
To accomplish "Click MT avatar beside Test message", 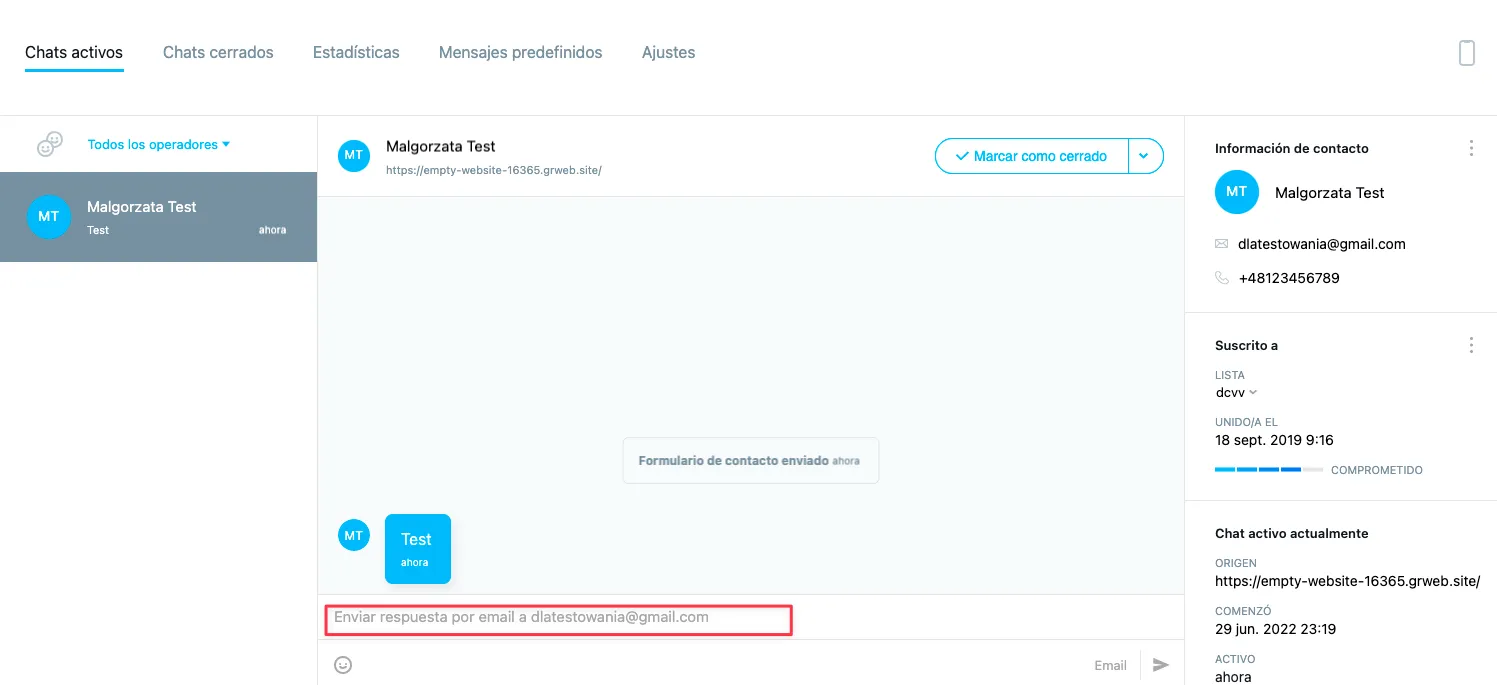I will (x=354, y=535).
